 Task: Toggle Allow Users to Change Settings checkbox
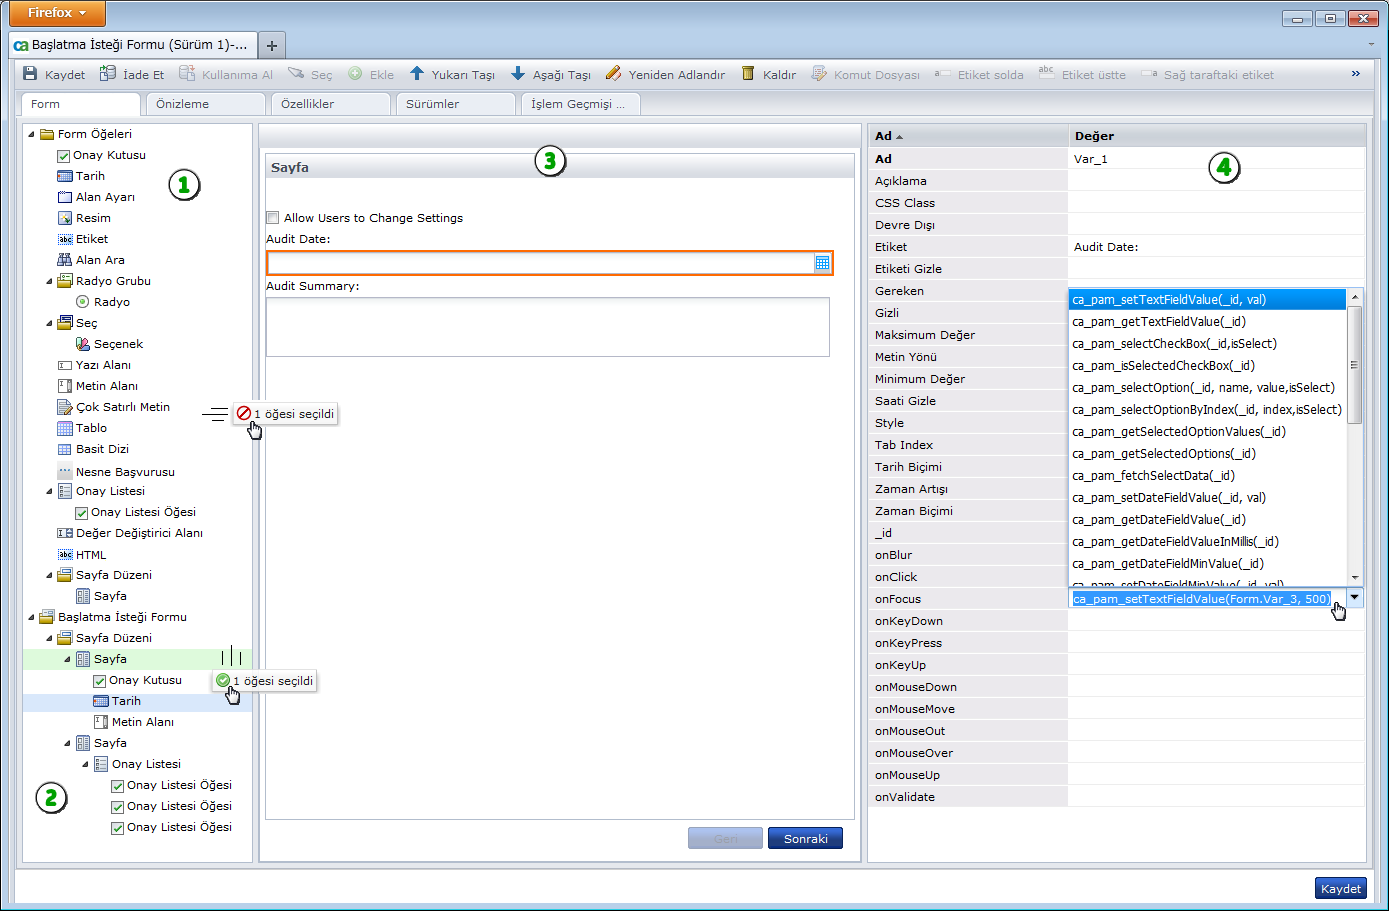click(x=273, y=218)
